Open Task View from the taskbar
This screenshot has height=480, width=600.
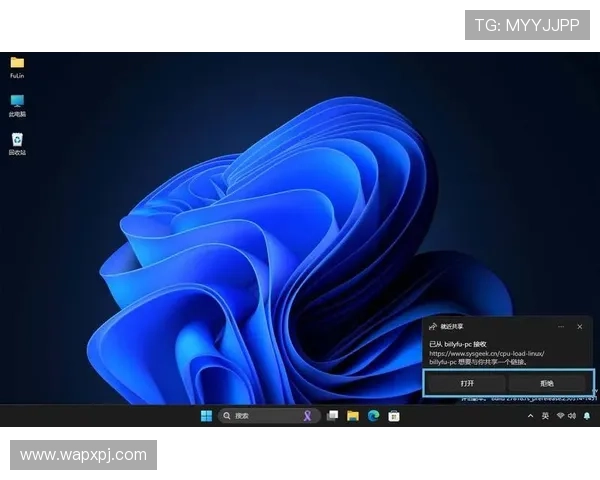click(x=332, y=416)
